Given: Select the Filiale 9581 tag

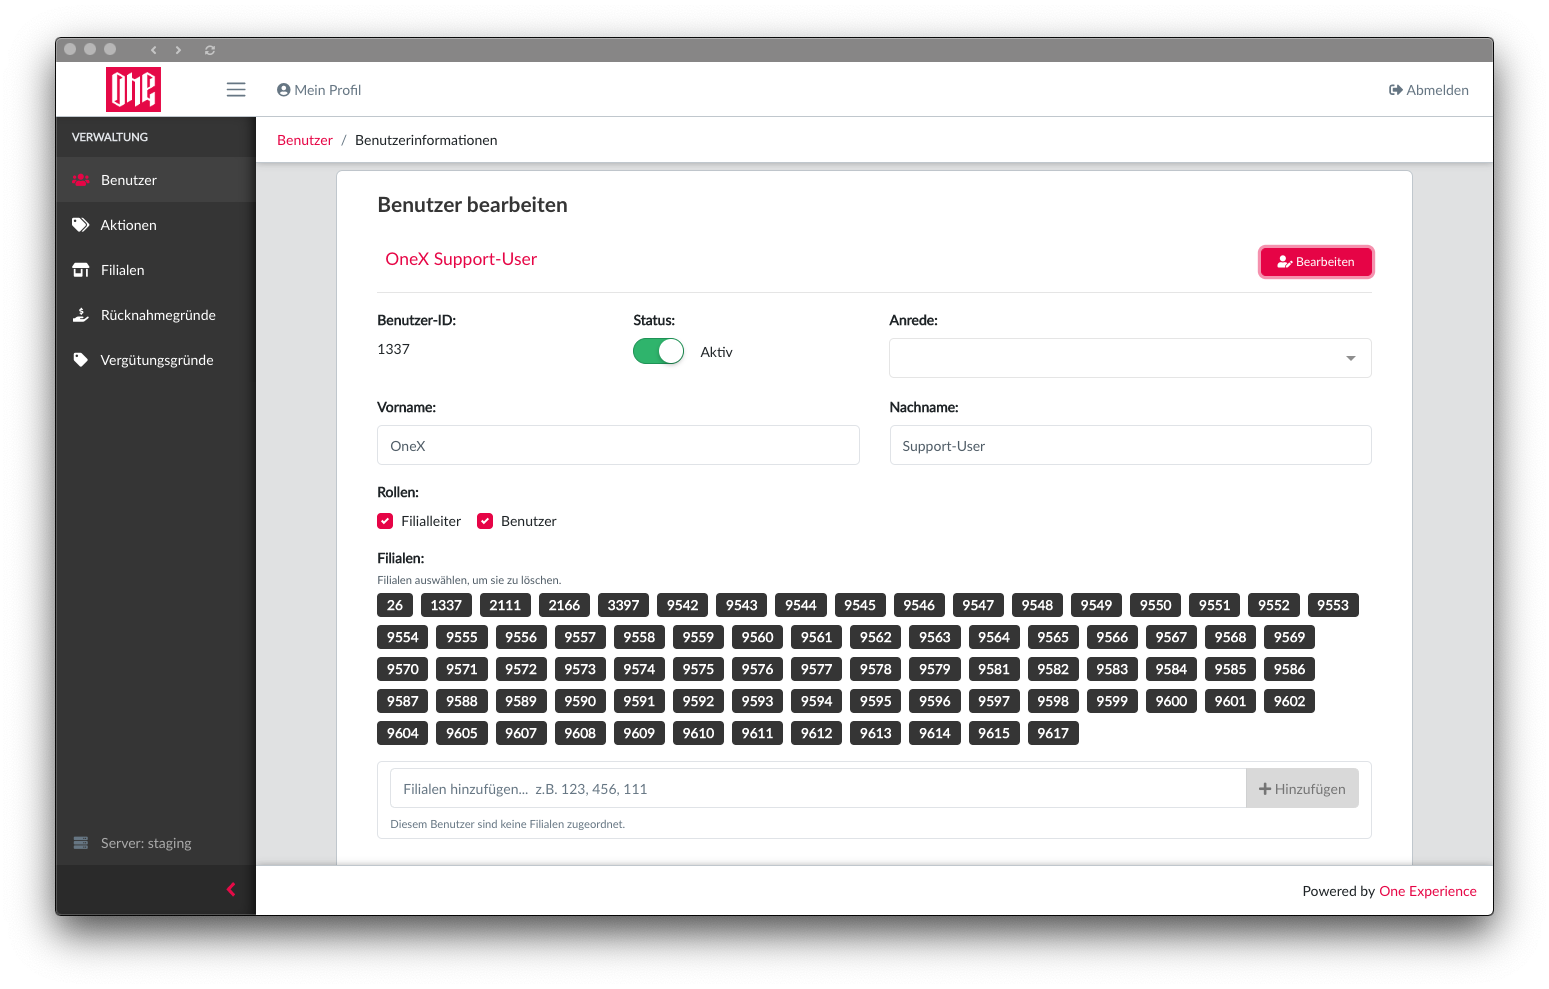Looking at the screenshot, I should [994, 669].
